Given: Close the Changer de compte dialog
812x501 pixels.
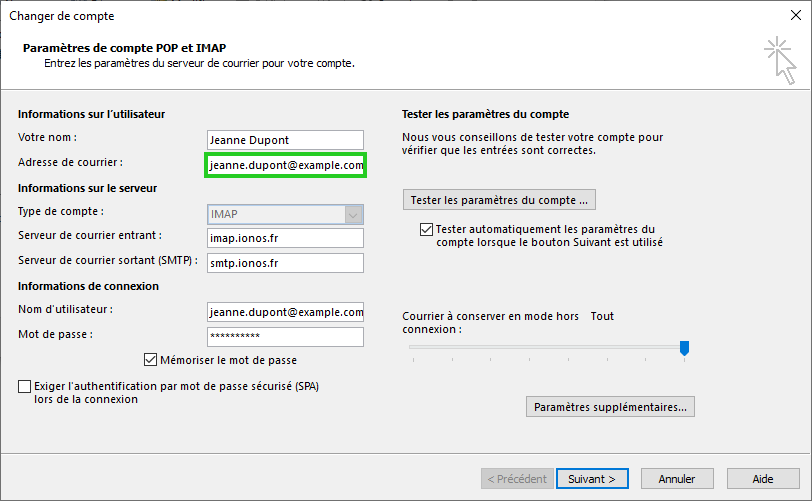Looking at the screenshot, I should [795, 16].
